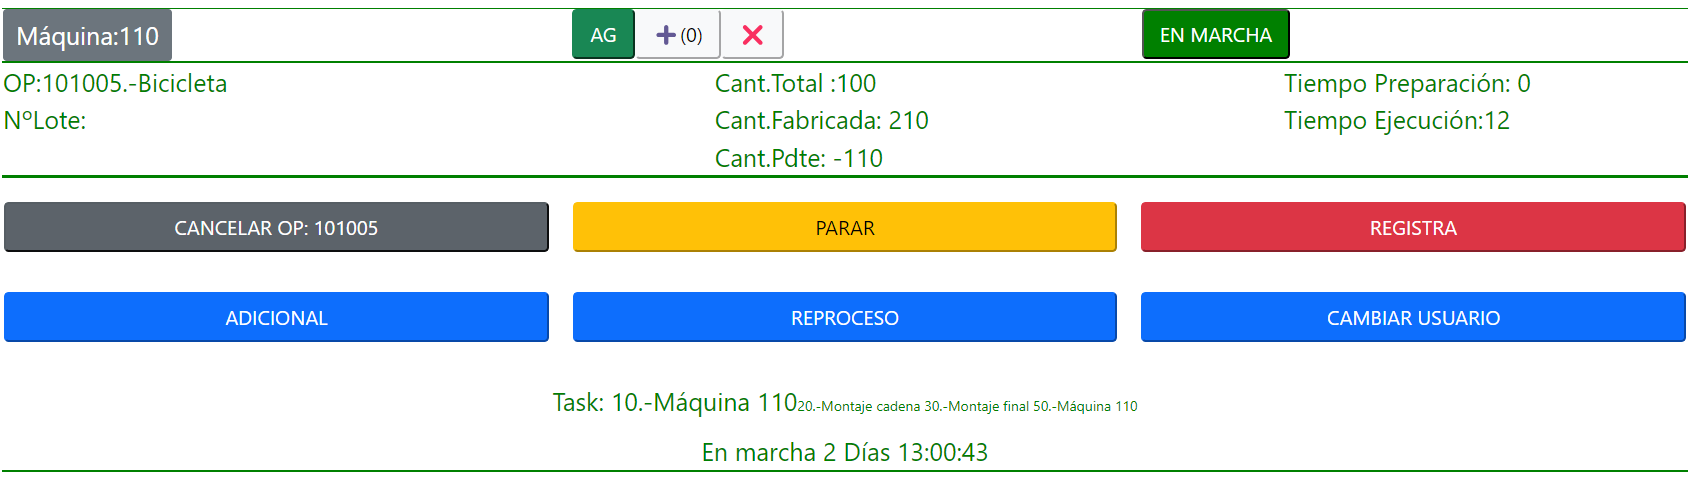Click the Cant.Pdte: -110 value
1697x479 pixels.
tap(798, 159)
